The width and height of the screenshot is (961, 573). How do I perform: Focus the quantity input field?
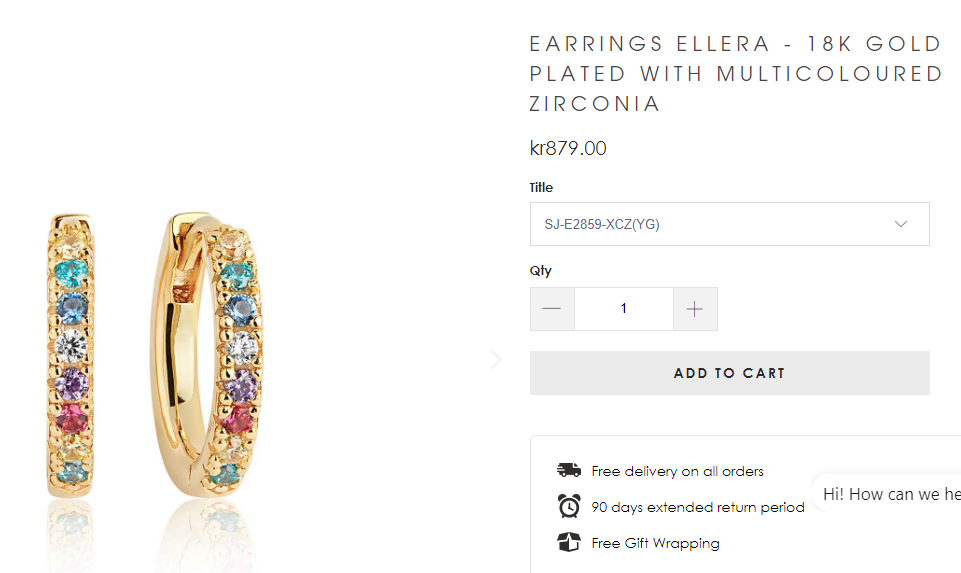click(623, 309)
